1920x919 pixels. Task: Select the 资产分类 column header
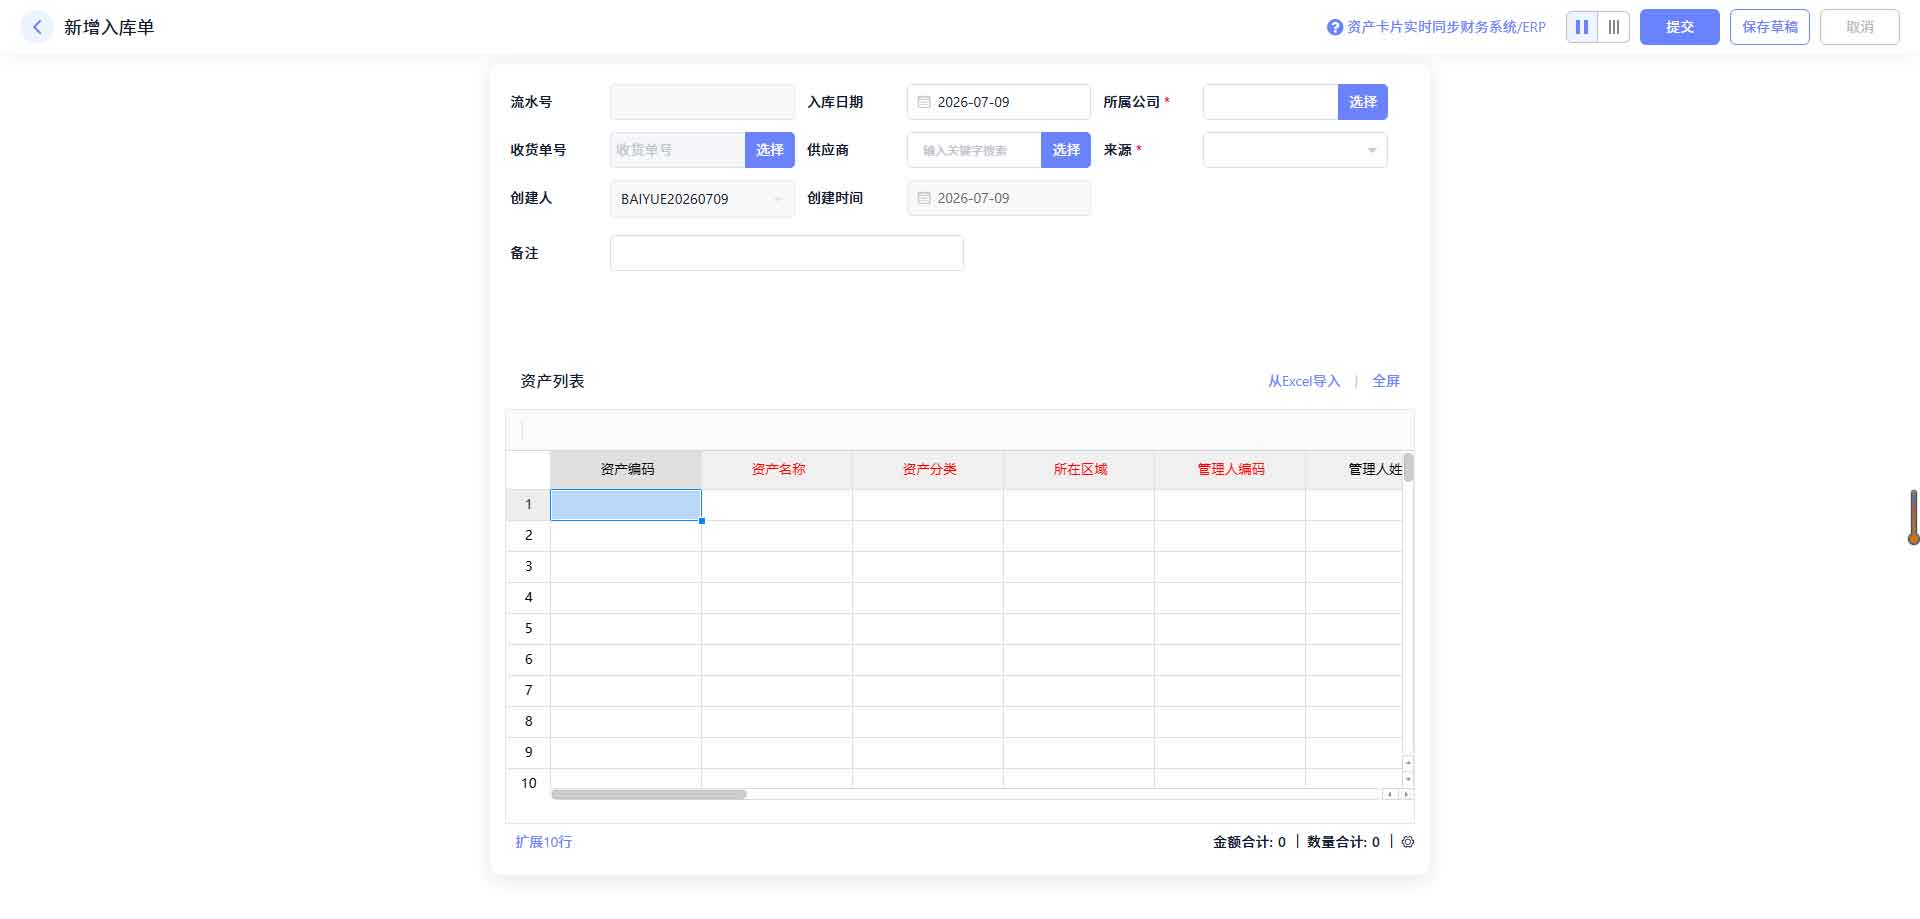928,469
